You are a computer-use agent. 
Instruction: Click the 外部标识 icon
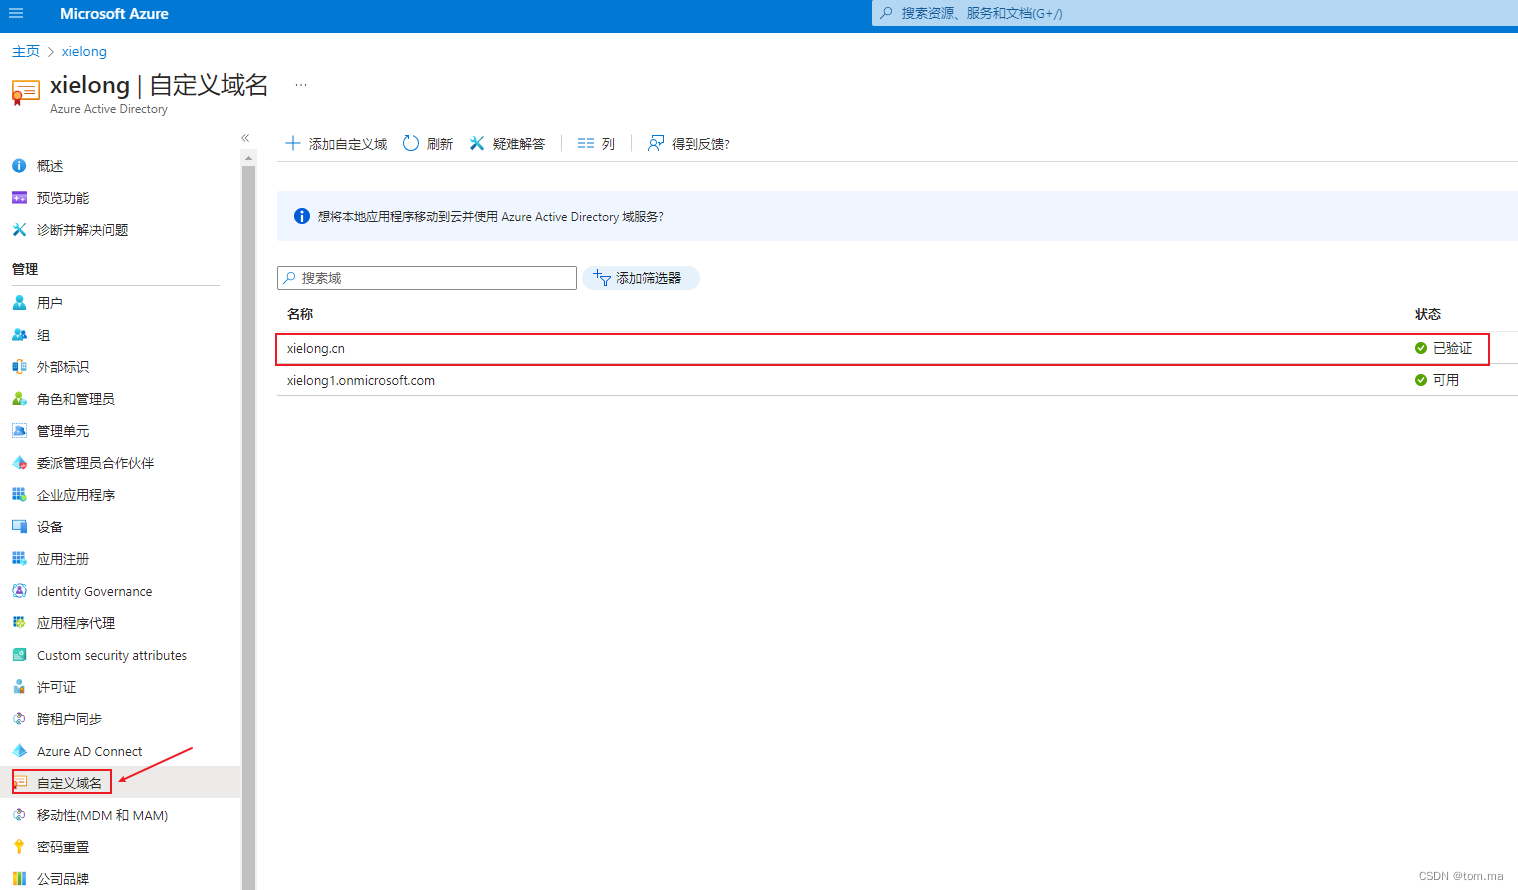point(19,367)
